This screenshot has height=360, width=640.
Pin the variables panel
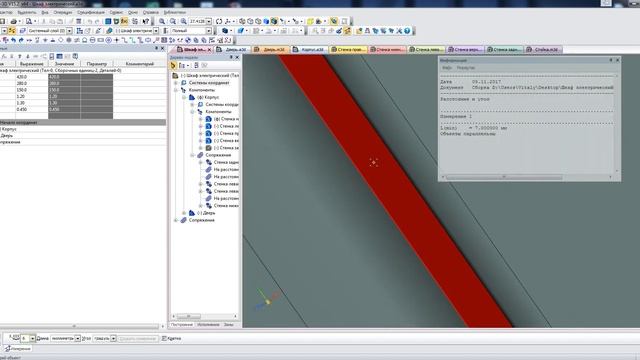pyautogui.click(x=156, y=48)
